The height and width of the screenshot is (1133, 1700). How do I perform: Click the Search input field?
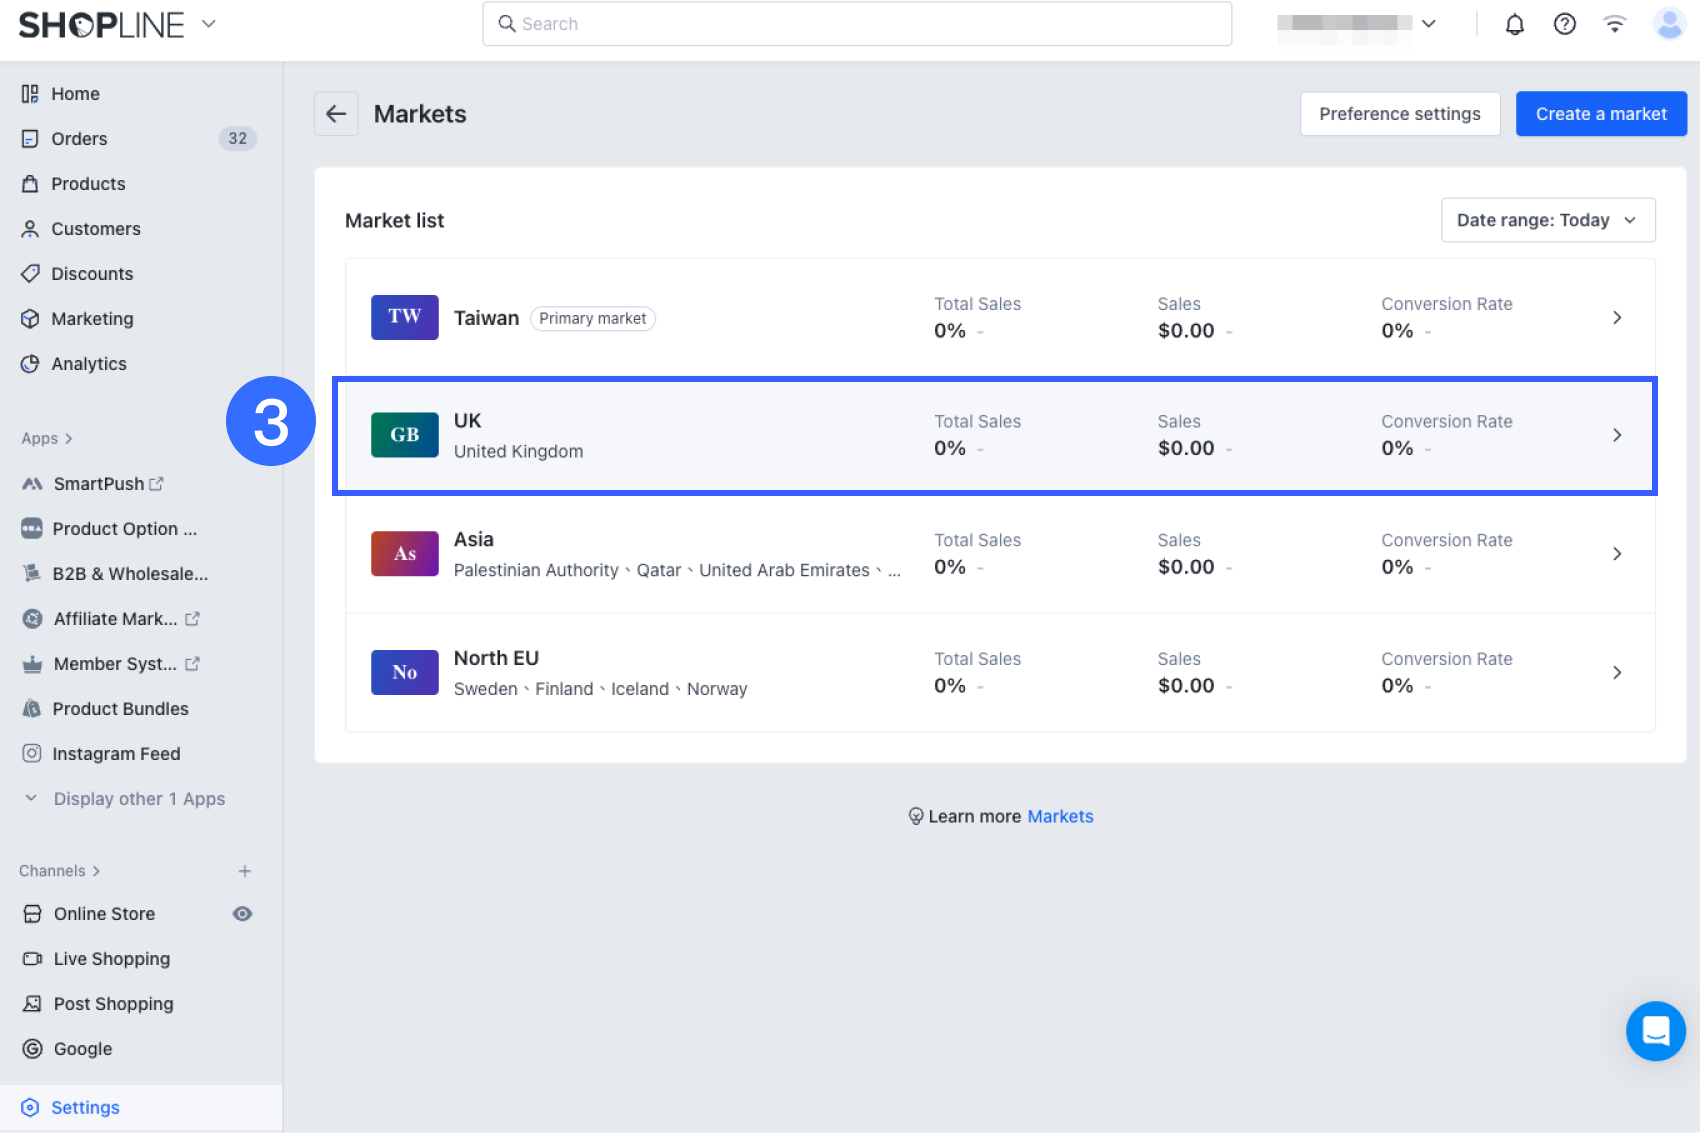point(857,24)
